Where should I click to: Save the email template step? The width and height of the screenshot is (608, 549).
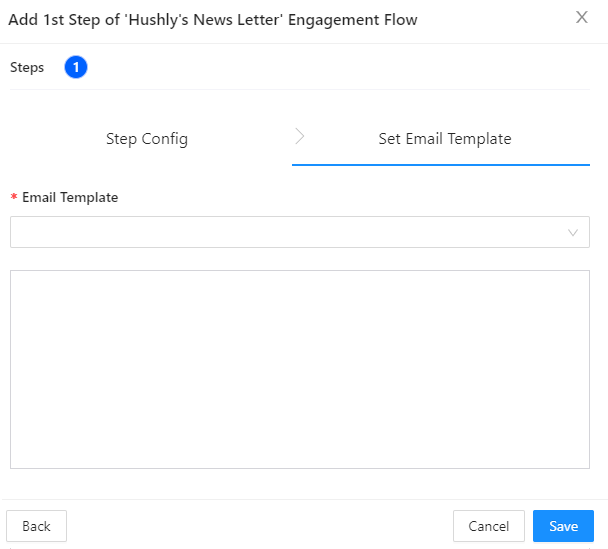563,526
